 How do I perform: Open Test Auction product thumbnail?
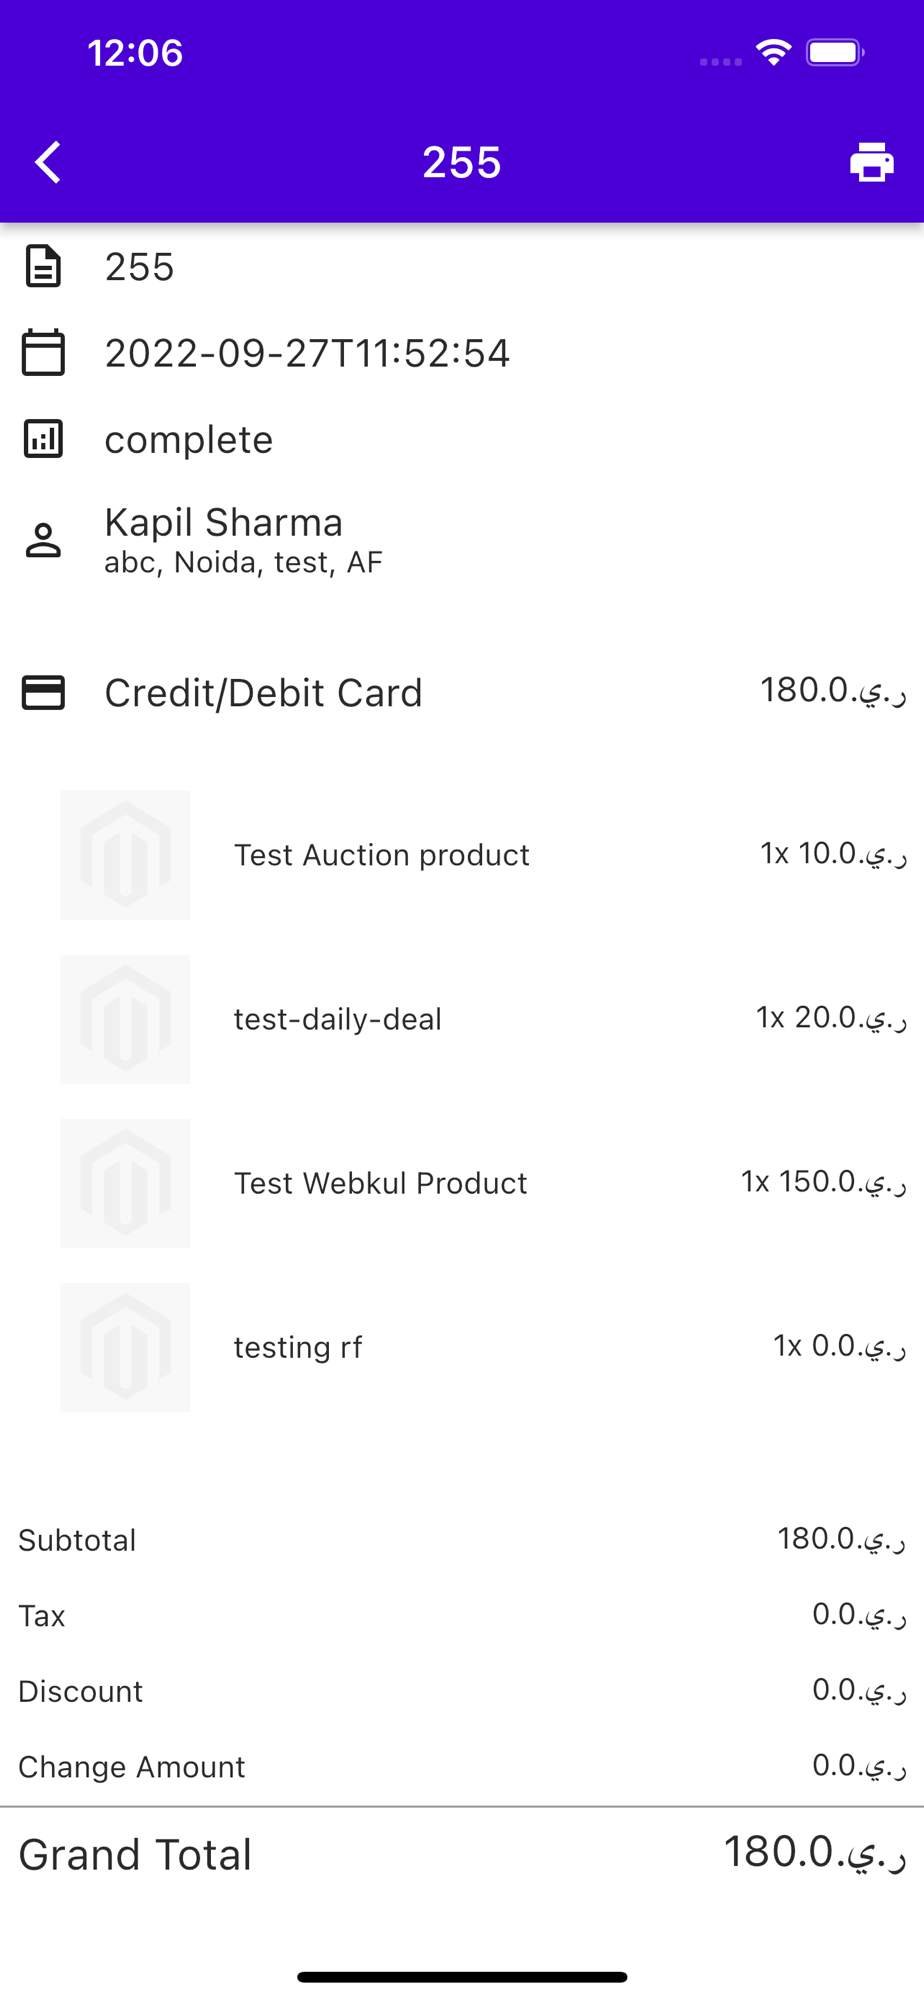[125, 855]
